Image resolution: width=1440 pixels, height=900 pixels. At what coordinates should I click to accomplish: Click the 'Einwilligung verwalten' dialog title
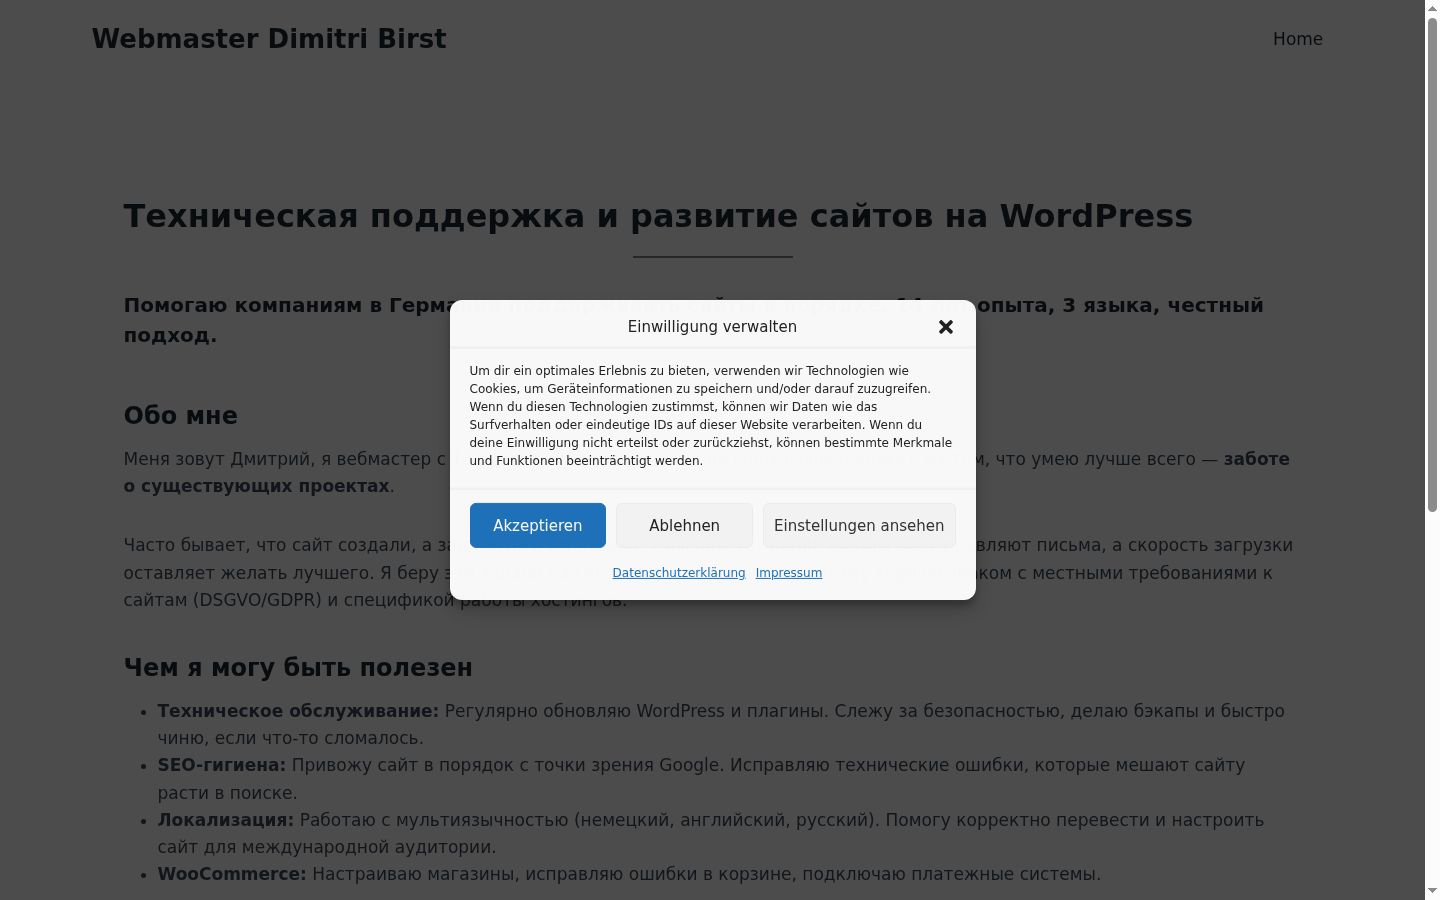(712, 327)
